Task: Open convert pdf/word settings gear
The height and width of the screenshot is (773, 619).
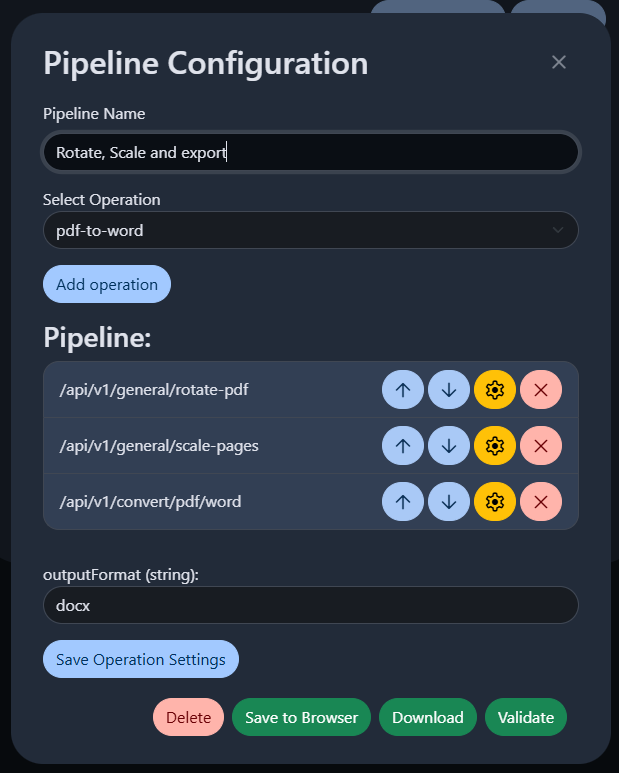Action: tap(495, 502)
